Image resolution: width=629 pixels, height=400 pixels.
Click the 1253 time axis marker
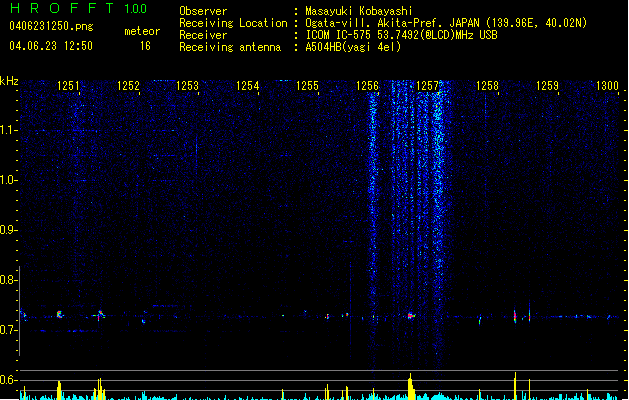(x=188, y=85)
